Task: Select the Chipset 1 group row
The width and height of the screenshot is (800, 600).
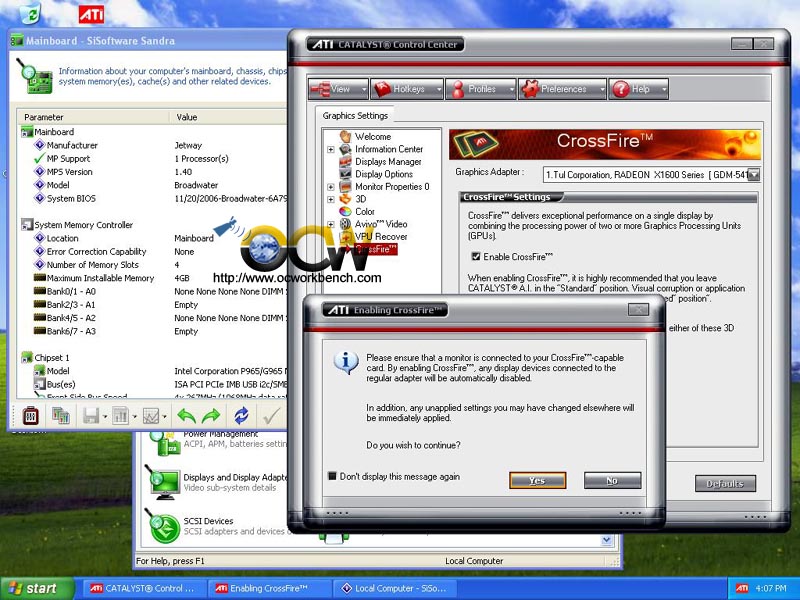Action: pos(153,358)
